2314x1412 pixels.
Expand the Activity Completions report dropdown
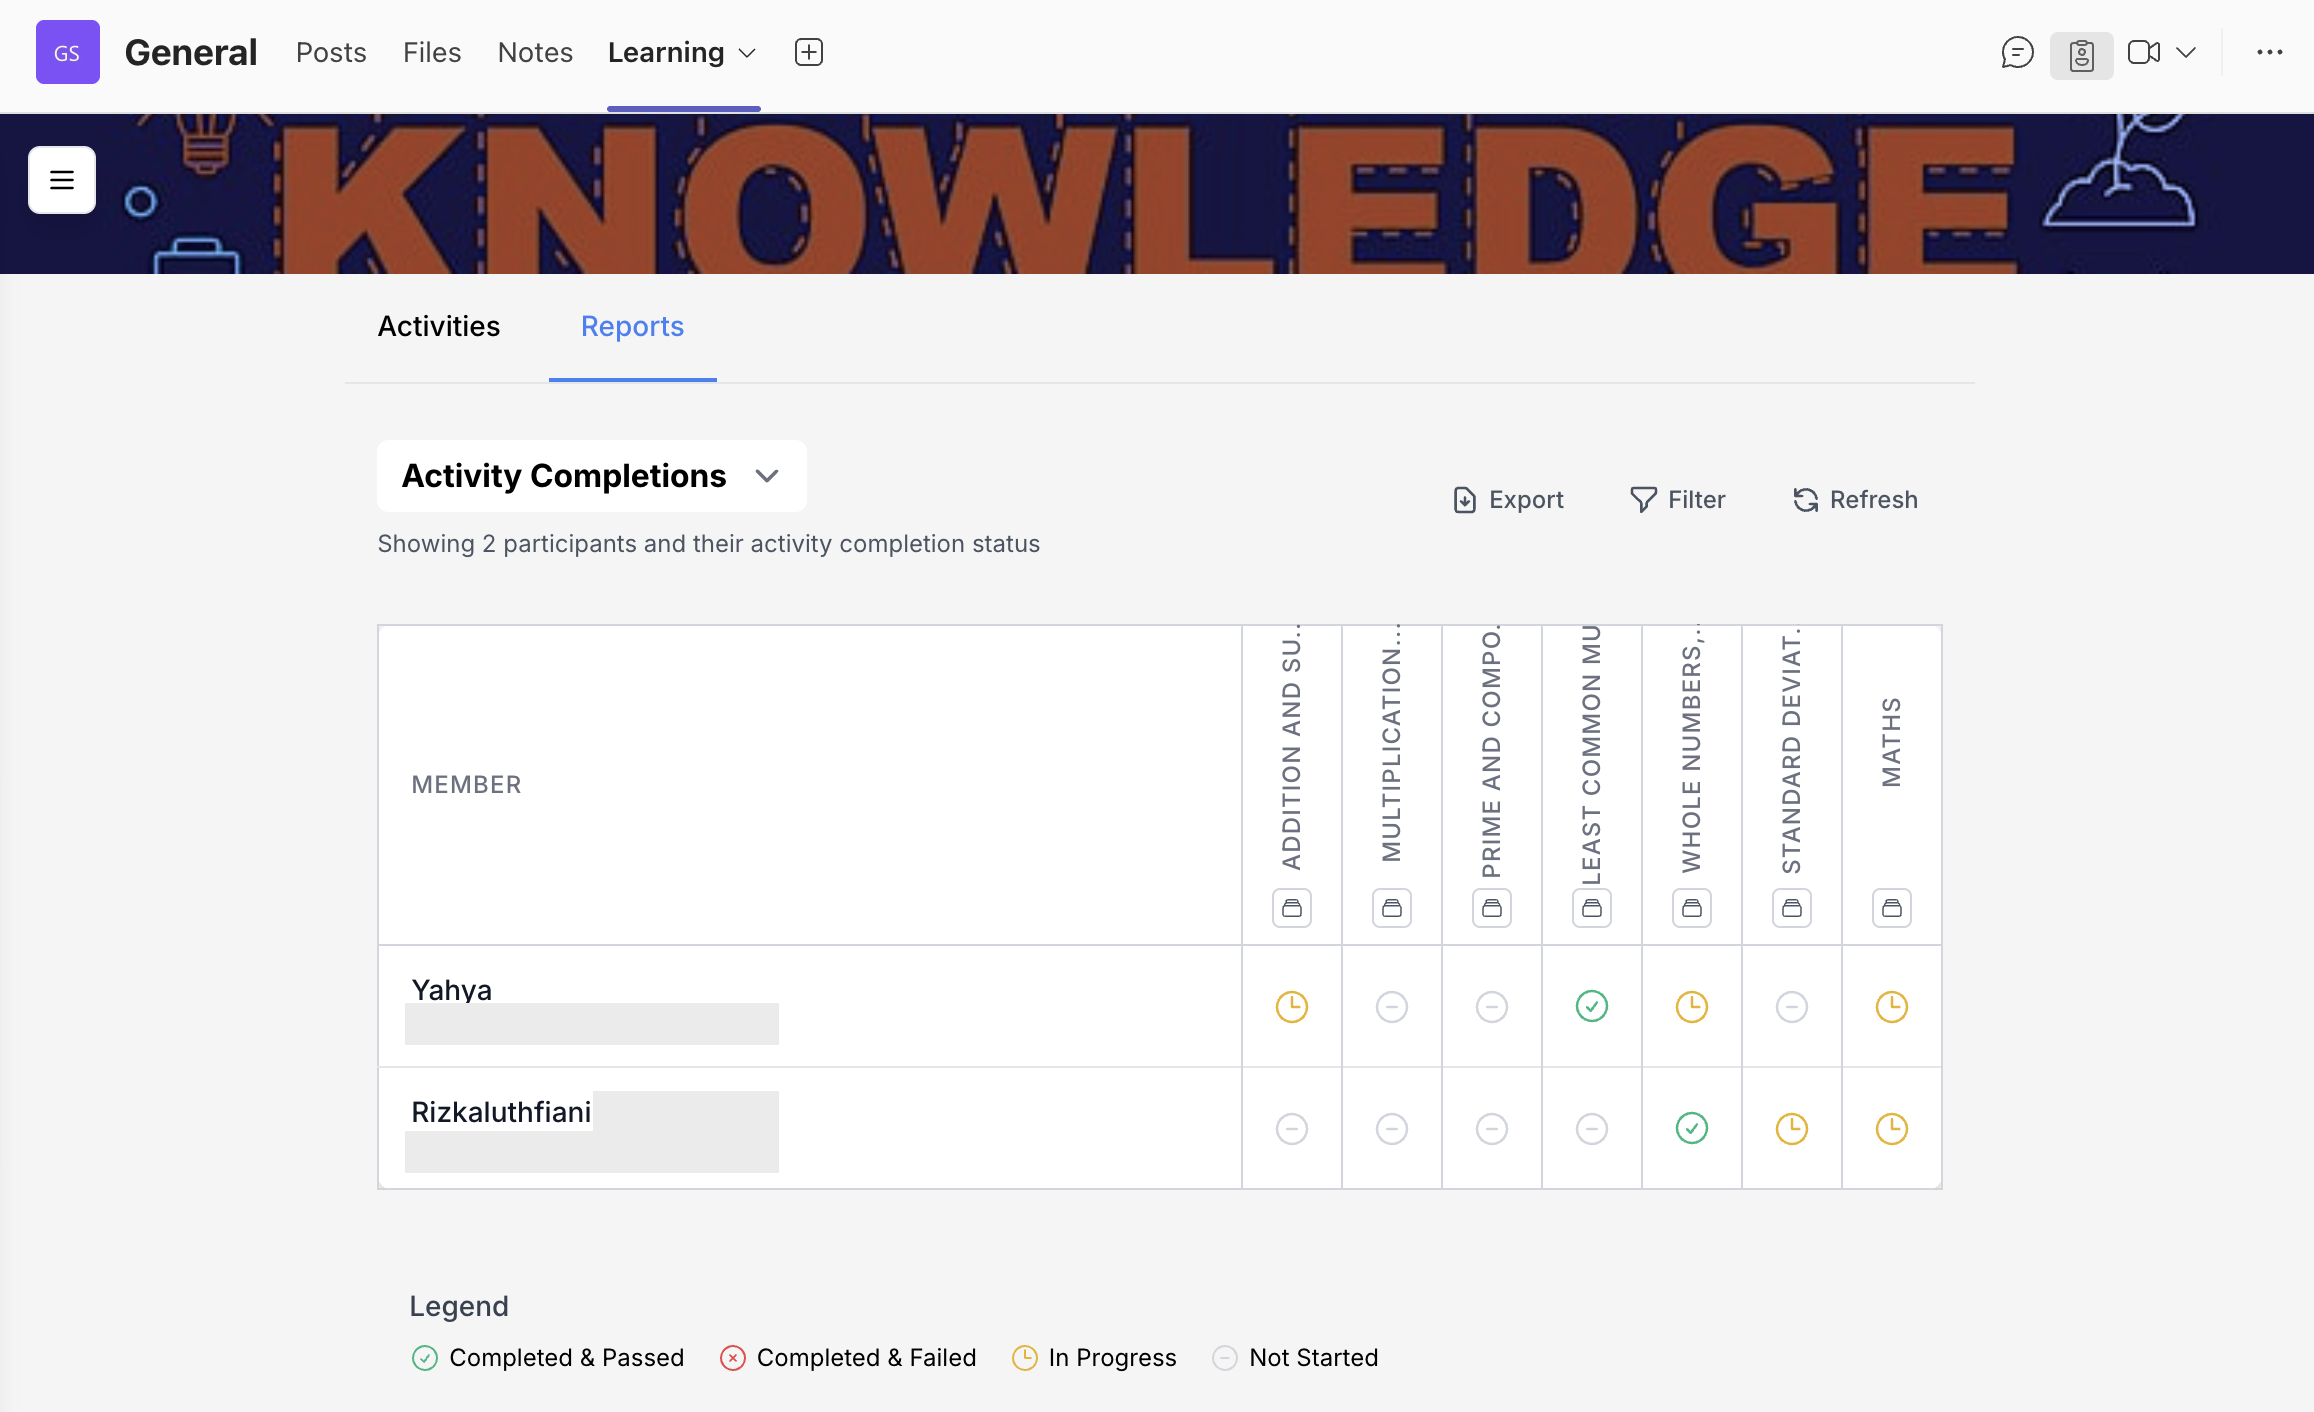[766, 476]
